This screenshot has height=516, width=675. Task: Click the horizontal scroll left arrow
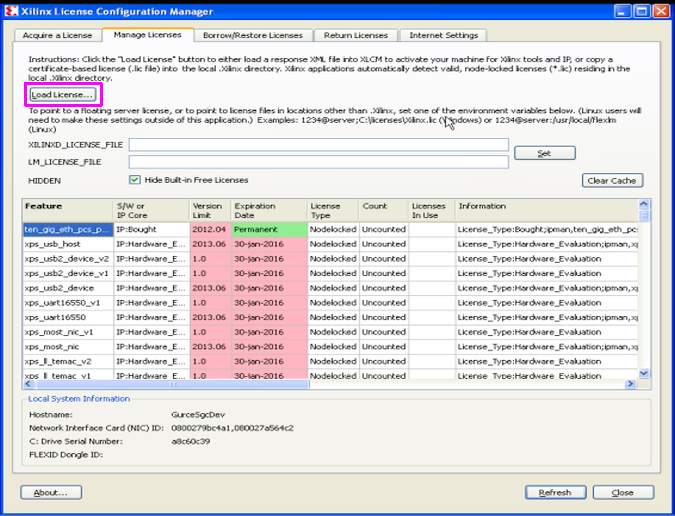click(28, 383)
